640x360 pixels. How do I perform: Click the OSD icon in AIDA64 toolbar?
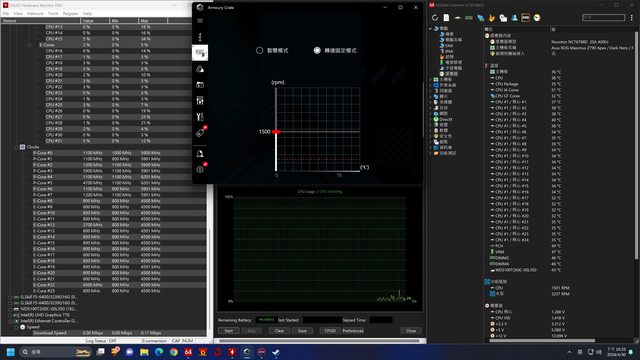click(525, 18)
